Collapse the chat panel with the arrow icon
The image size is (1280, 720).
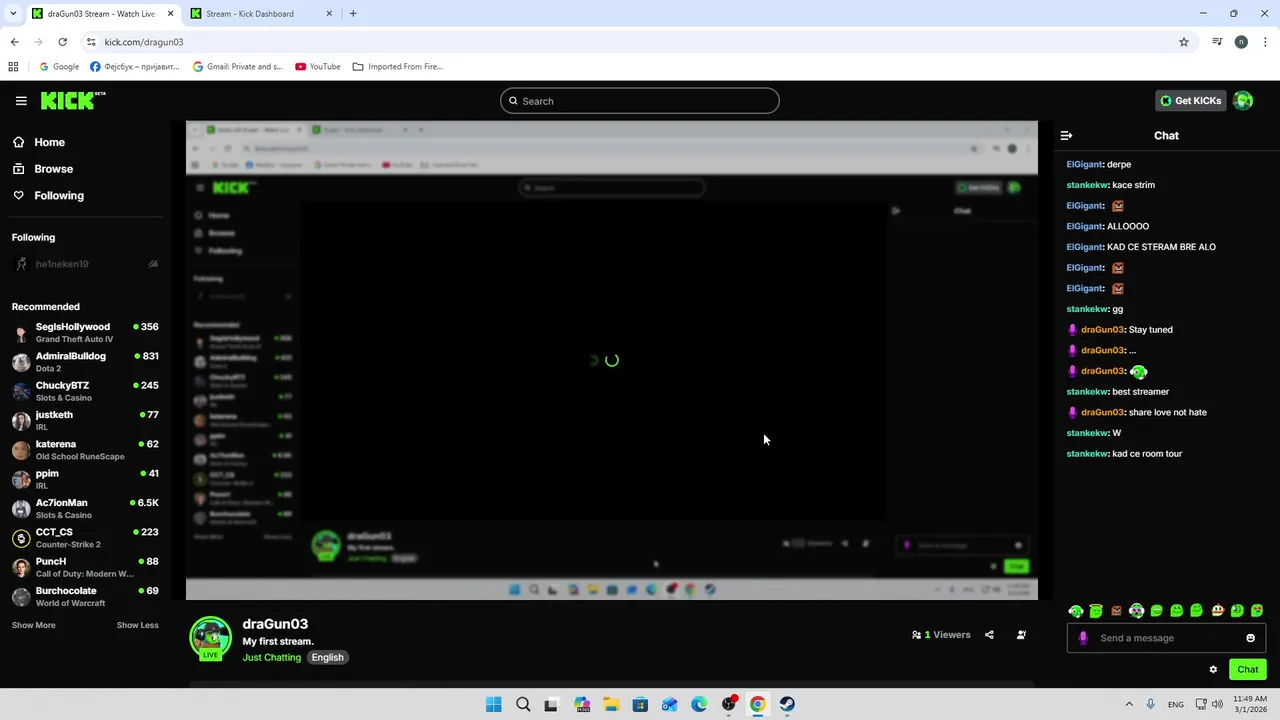coord(1066,135)
